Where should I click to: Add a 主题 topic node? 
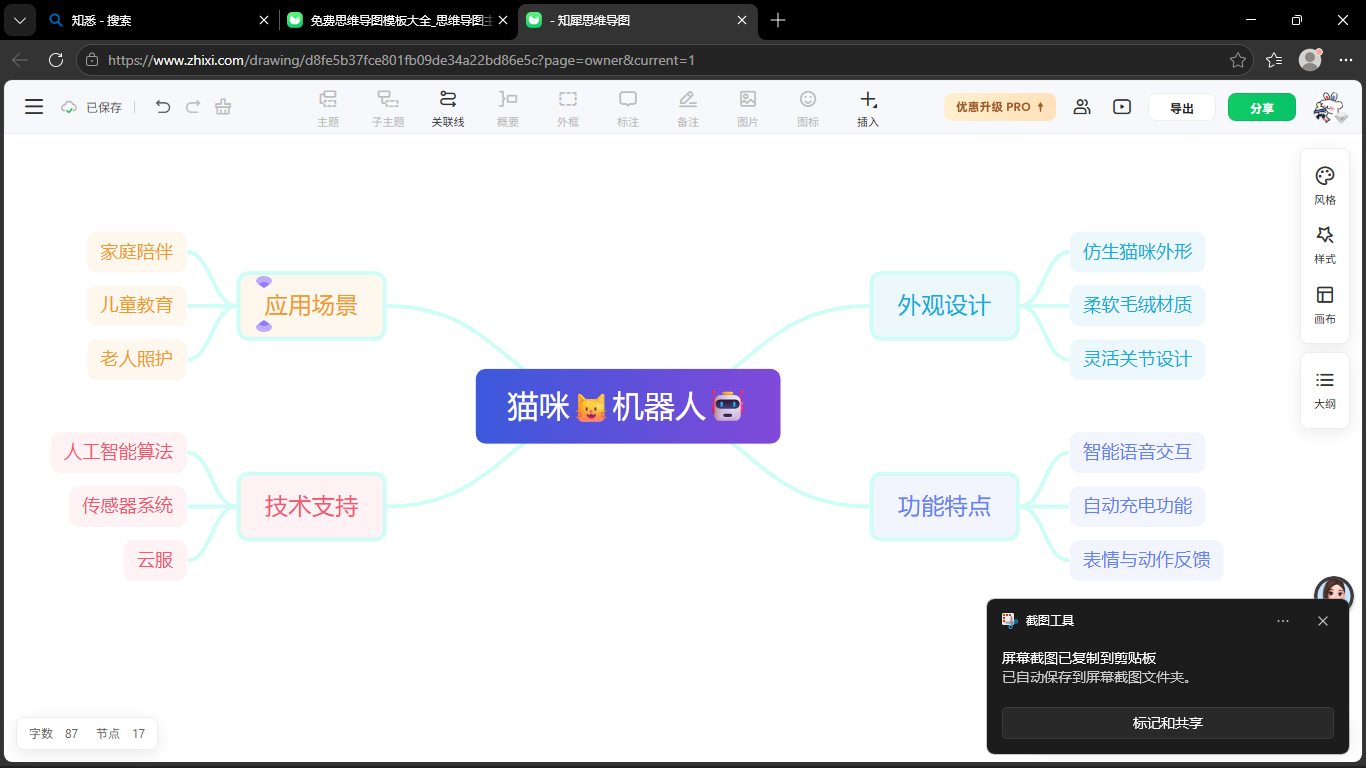pyautogui.click(x=328, y=108)
